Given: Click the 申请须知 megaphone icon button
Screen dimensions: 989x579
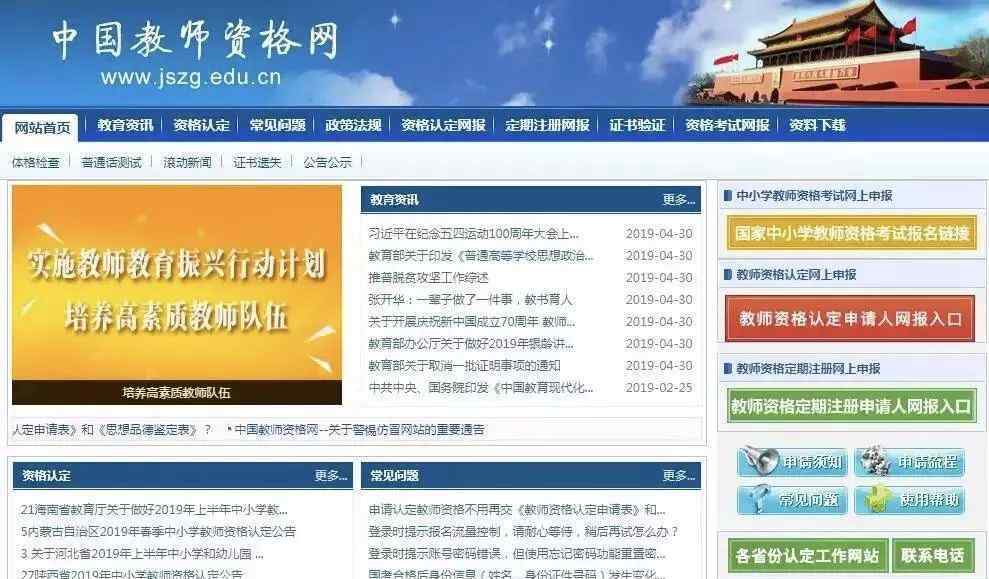Looking at the screenshot, I should pyautogui.click(x=792, y=462).
